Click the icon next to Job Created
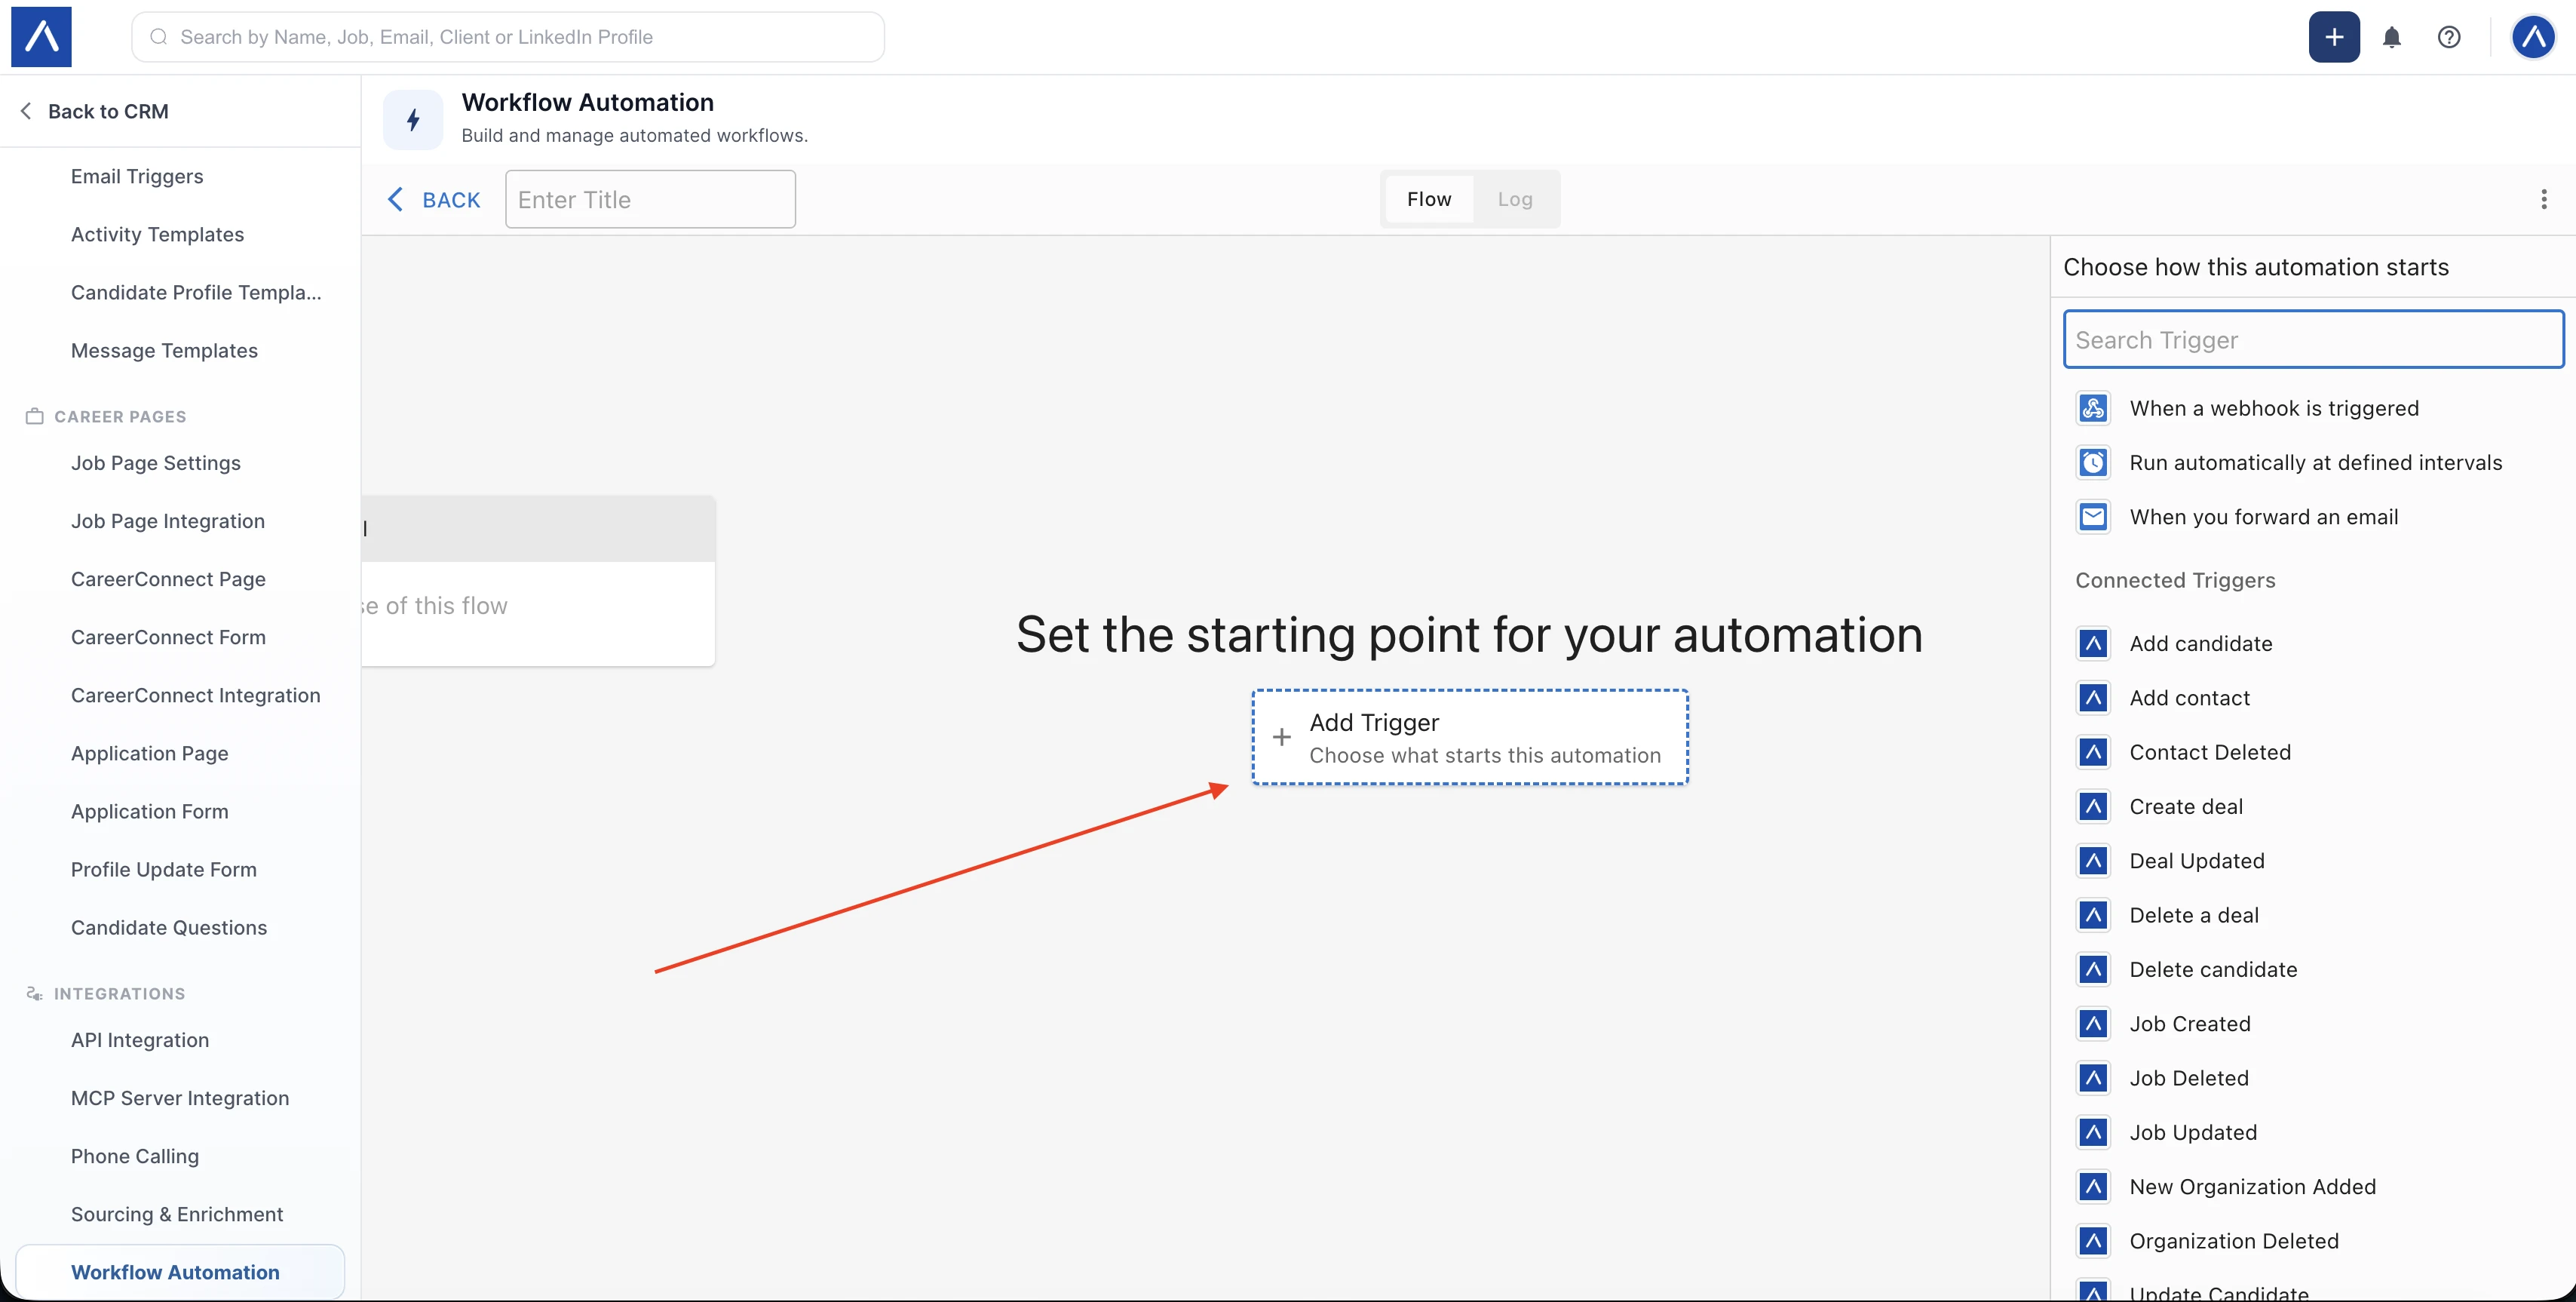The width and height of the screenshot is (2576, 1302). (x=2093, y=1023)
